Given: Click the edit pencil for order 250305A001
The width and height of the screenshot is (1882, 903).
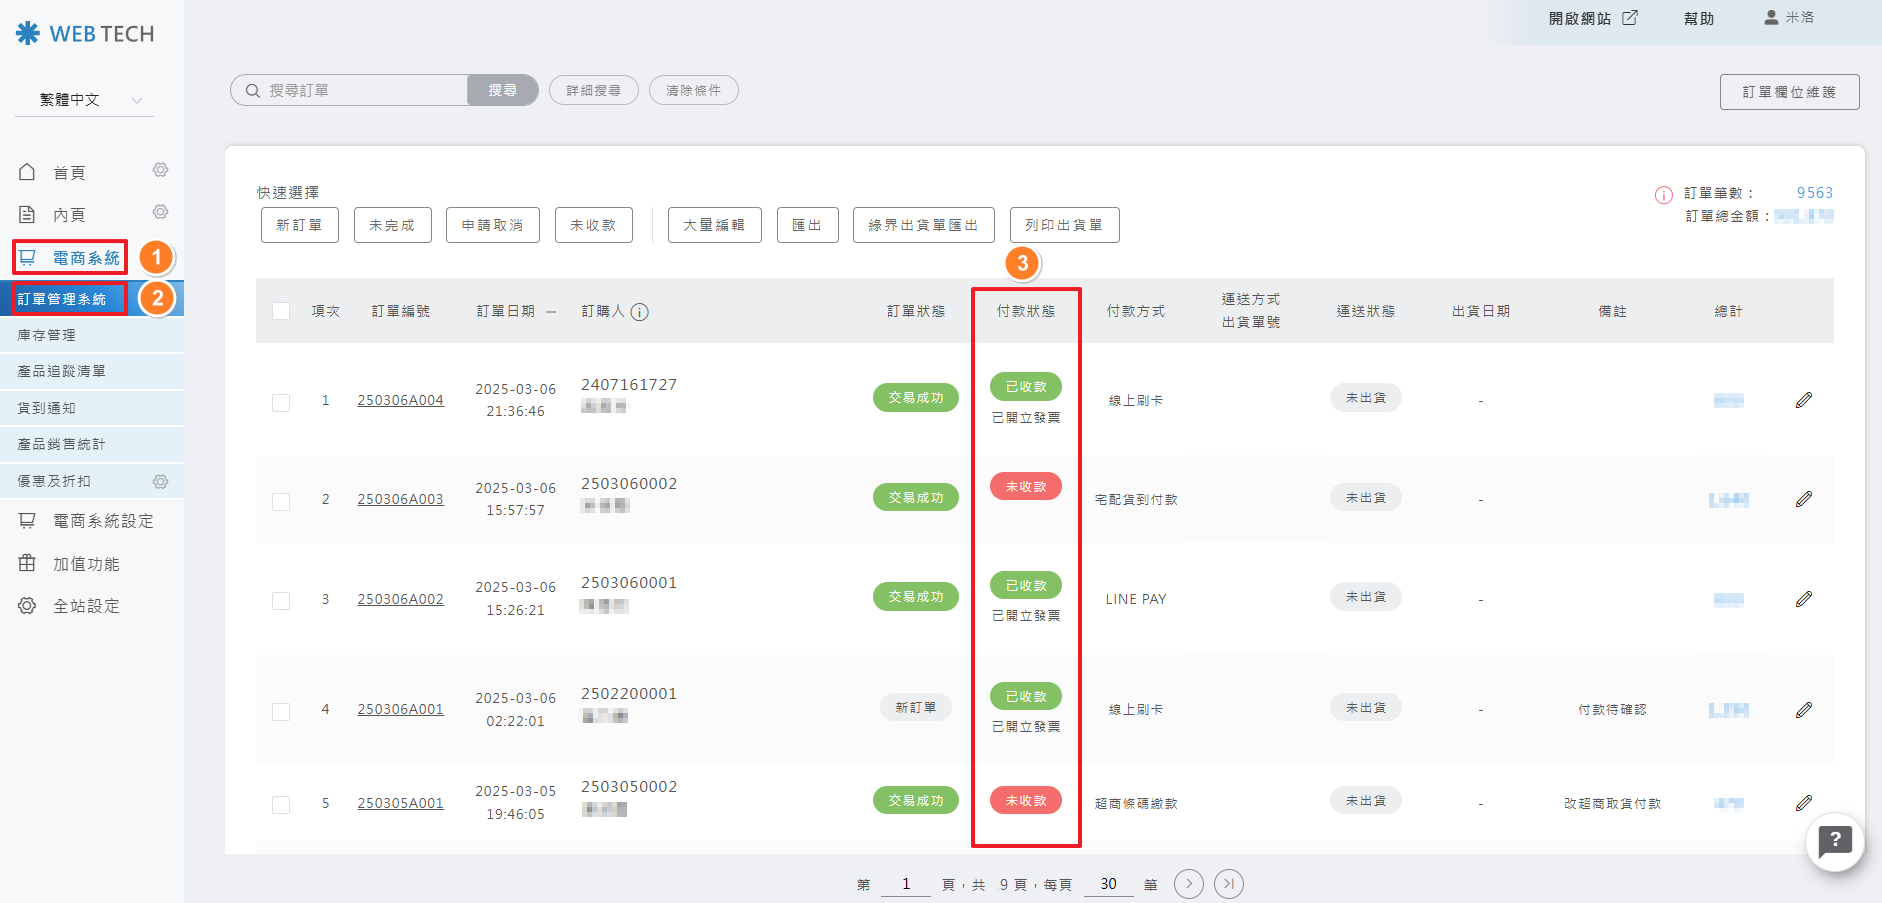Looking at the screenshot, I should pyautogui.click(x=1804, y=803).
